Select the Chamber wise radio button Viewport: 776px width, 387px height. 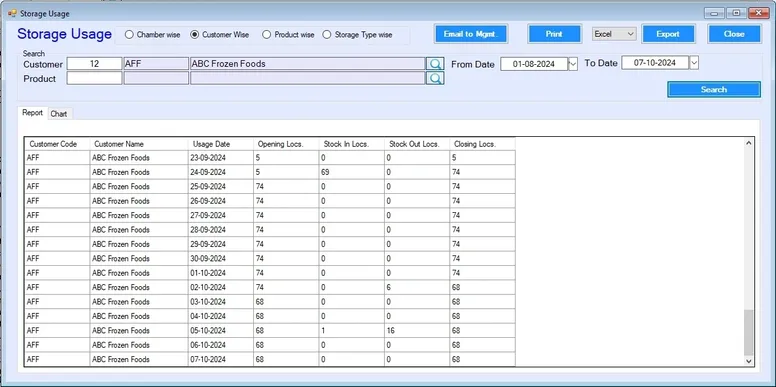coord(129,35)
